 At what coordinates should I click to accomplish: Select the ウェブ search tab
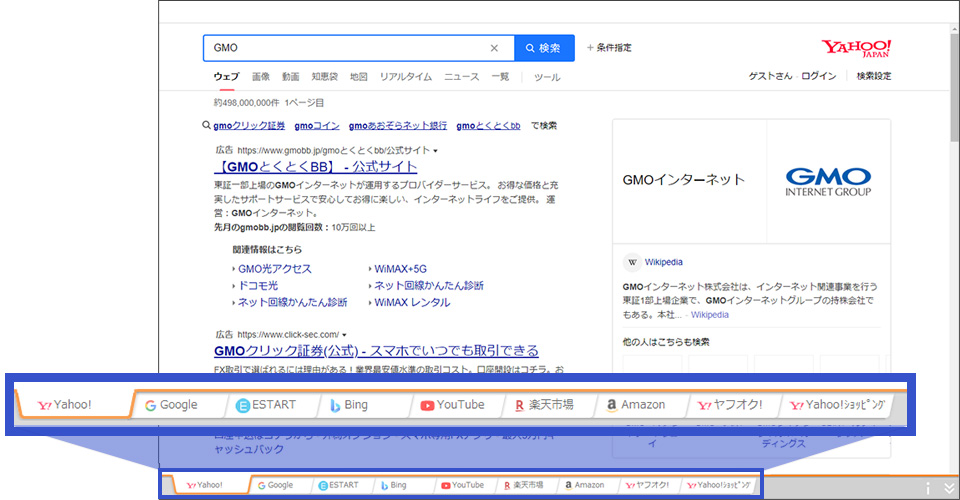pyautogui.click(x=227, y=77)
